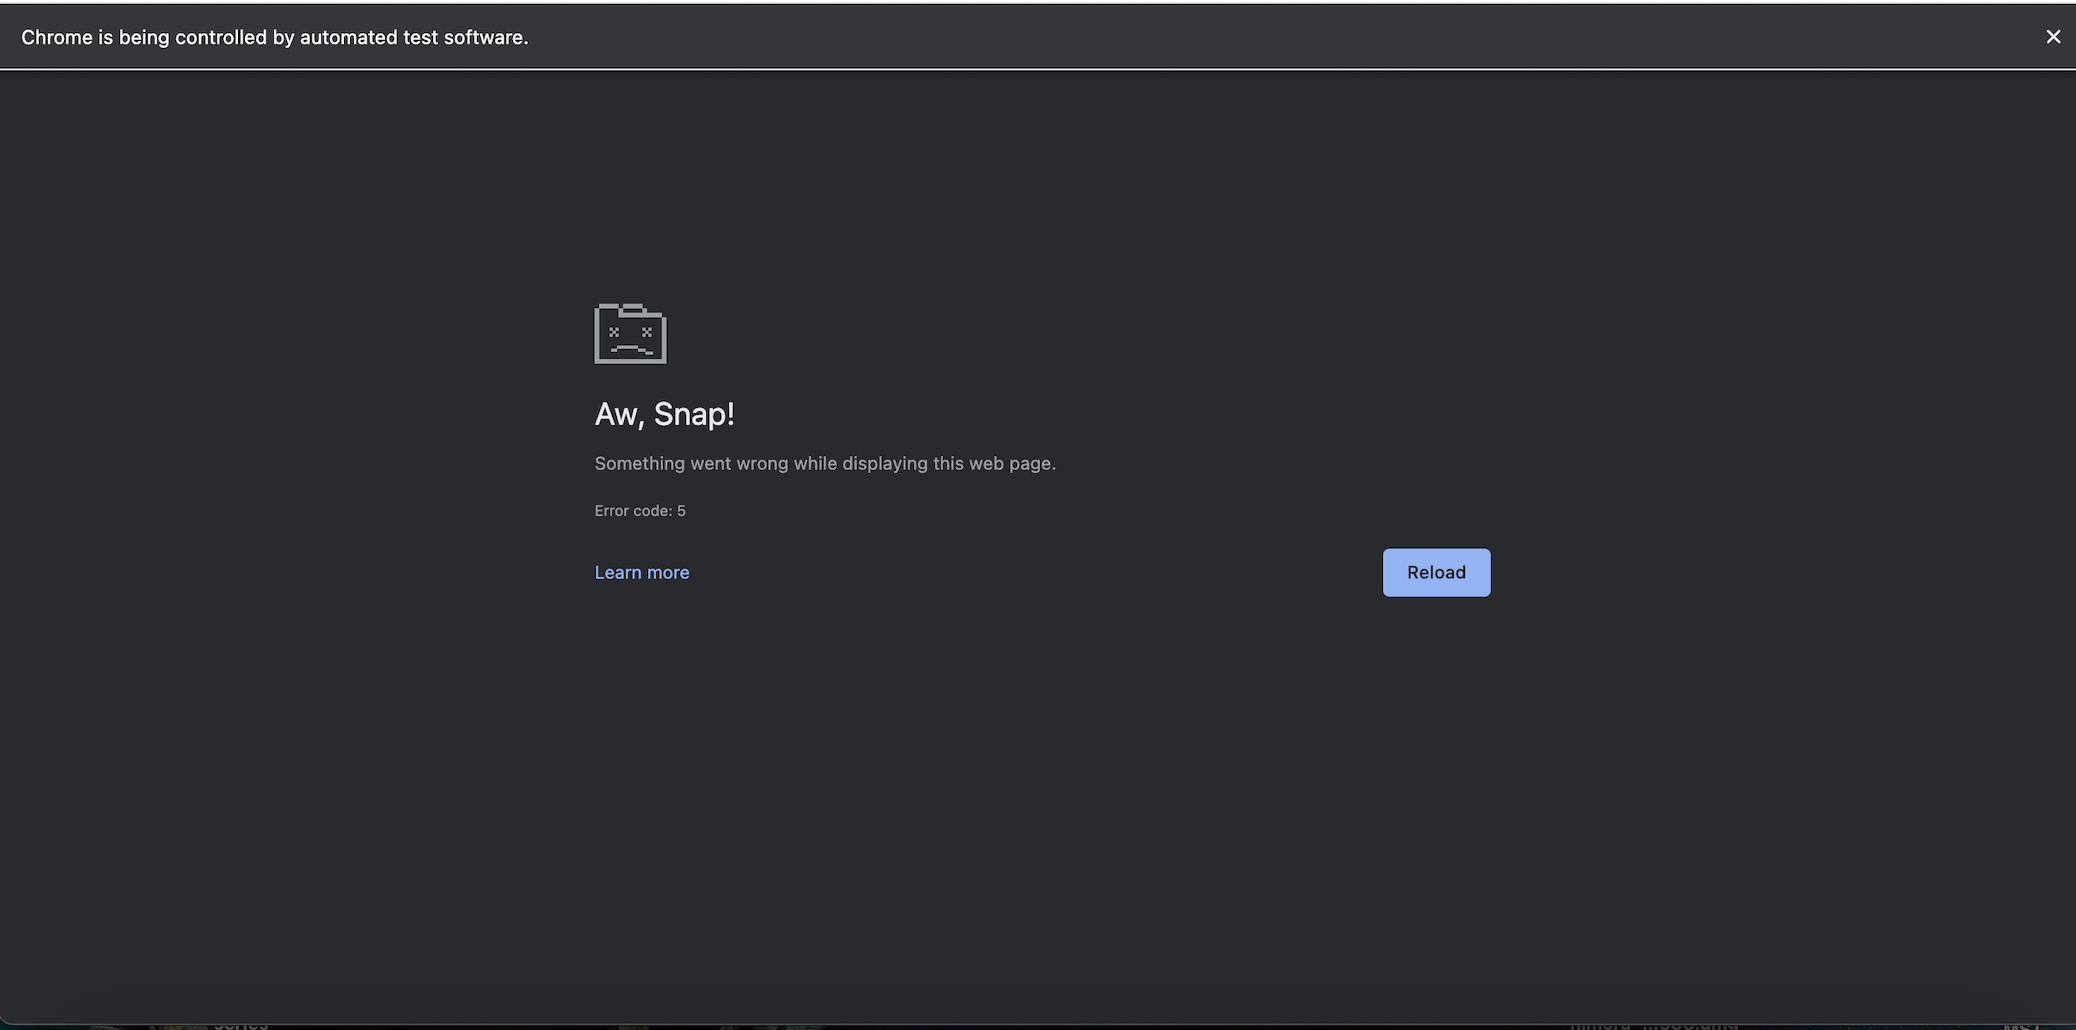
Task: Select the frowning mouth of the crash graphic
Action: 628,346
